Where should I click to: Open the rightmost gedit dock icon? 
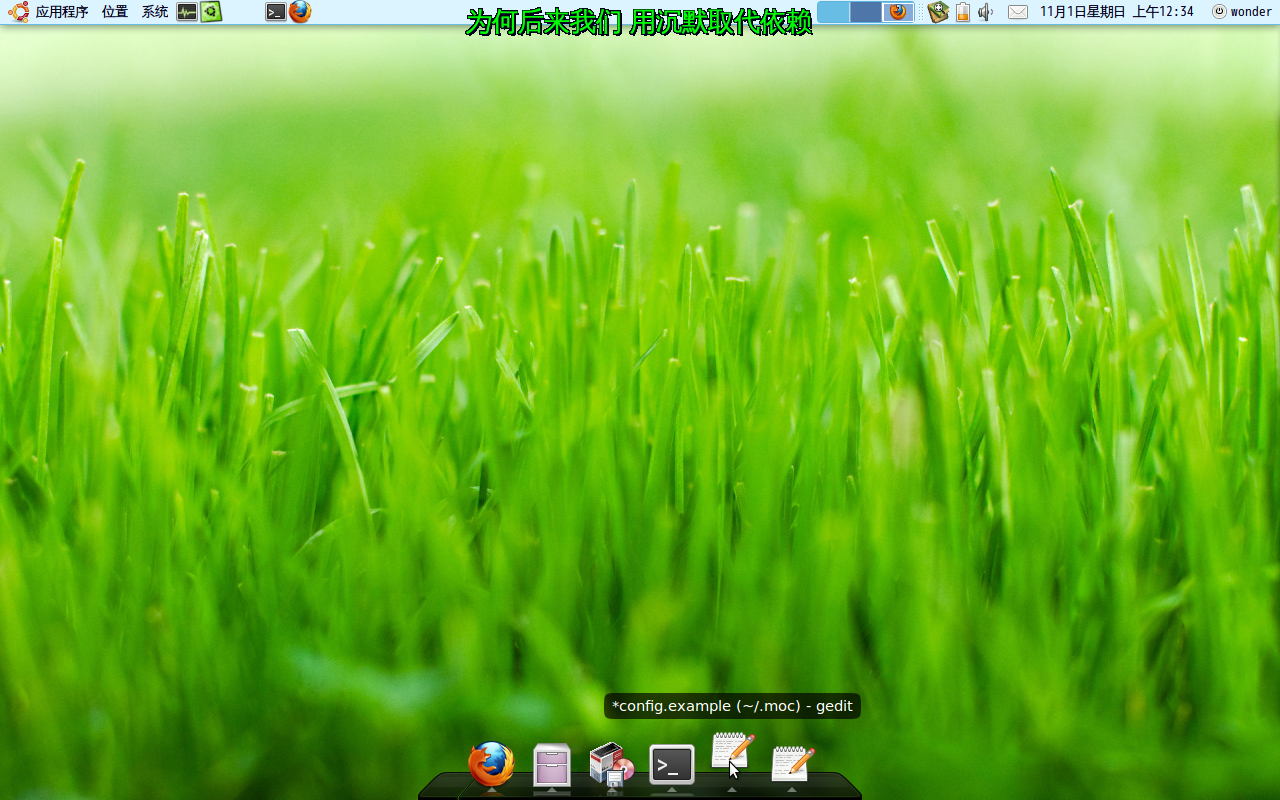point(793,764)
